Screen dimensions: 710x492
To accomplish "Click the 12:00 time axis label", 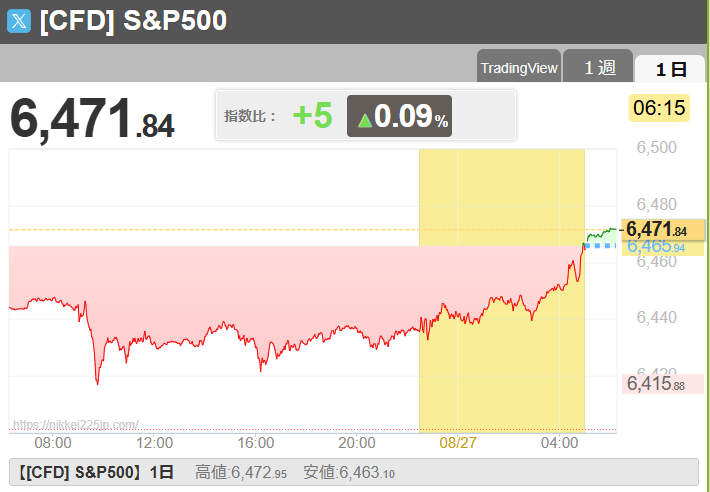I will coord(154,442).
